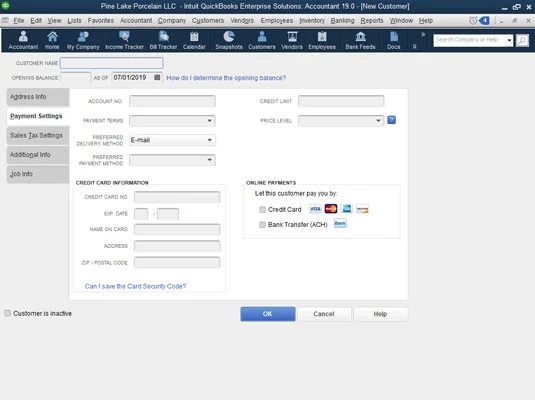
Task: Click the search magnifier button
Action: point(522,40)
